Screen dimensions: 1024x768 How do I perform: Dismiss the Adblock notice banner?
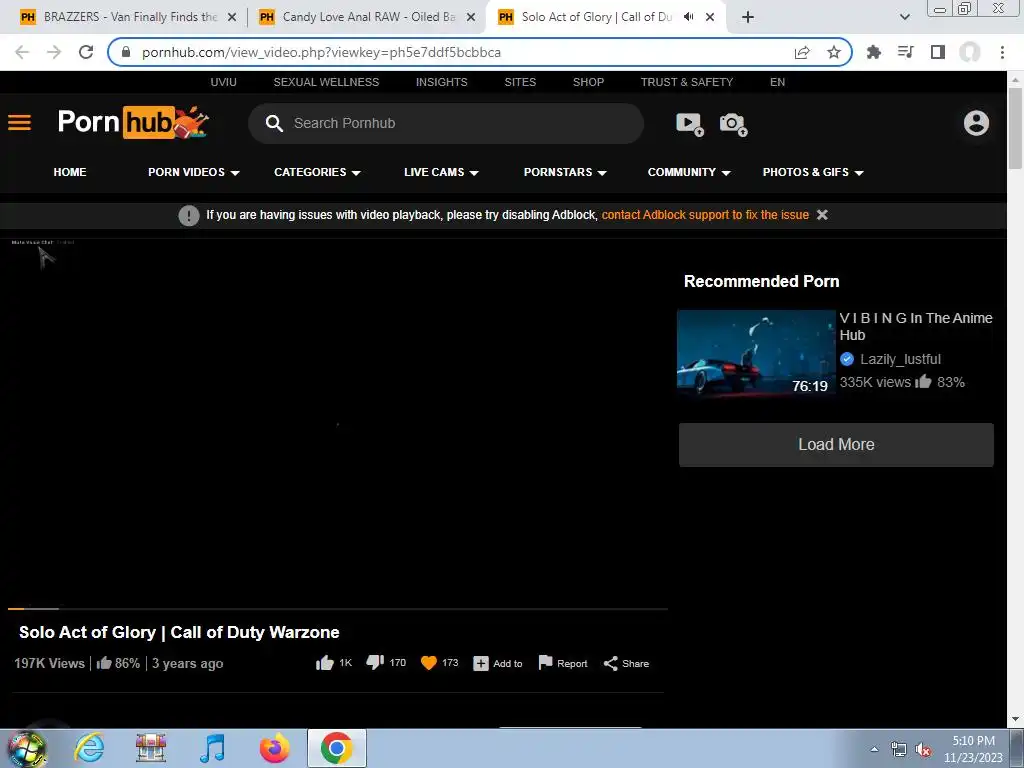pos(822,215)
